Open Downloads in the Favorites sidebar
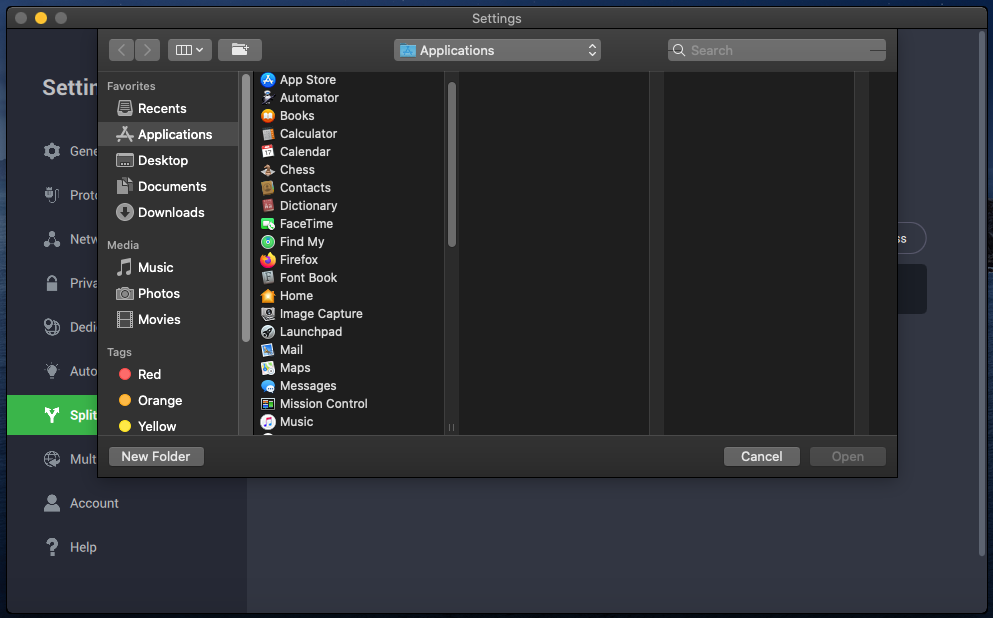Viewport: 993px width, 618px height. click(x=170, y=212)
